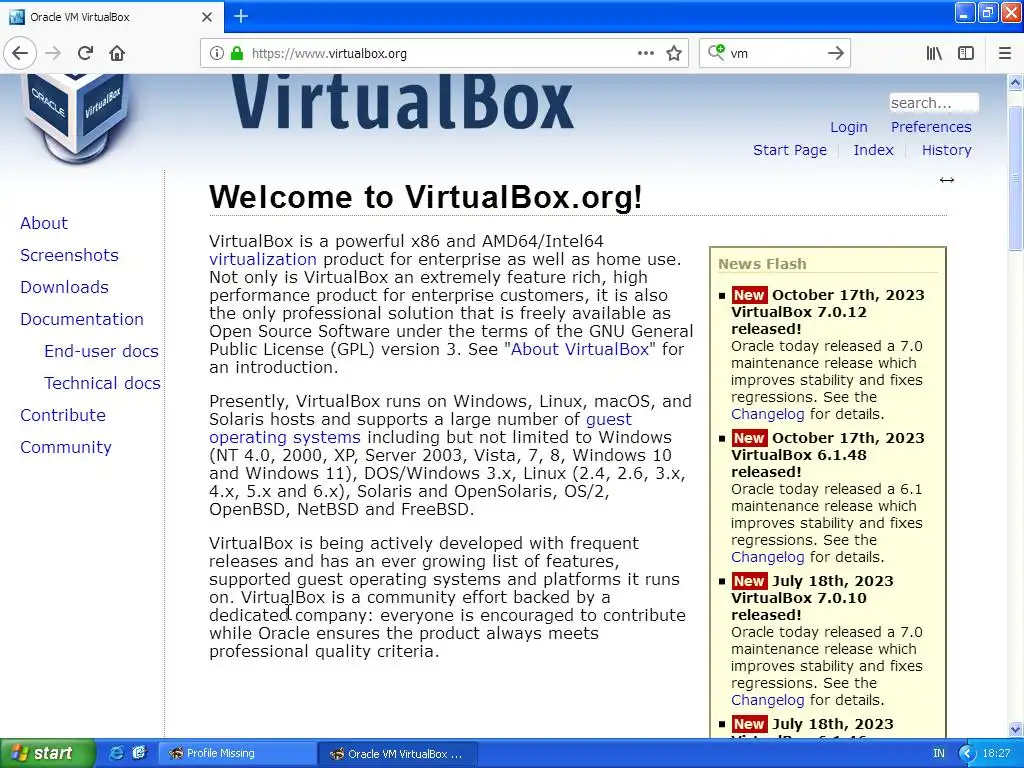This screenshot has width=1024, height=768.
Task: Open Screenshots in the sidebar
Action: pos(69,255)
